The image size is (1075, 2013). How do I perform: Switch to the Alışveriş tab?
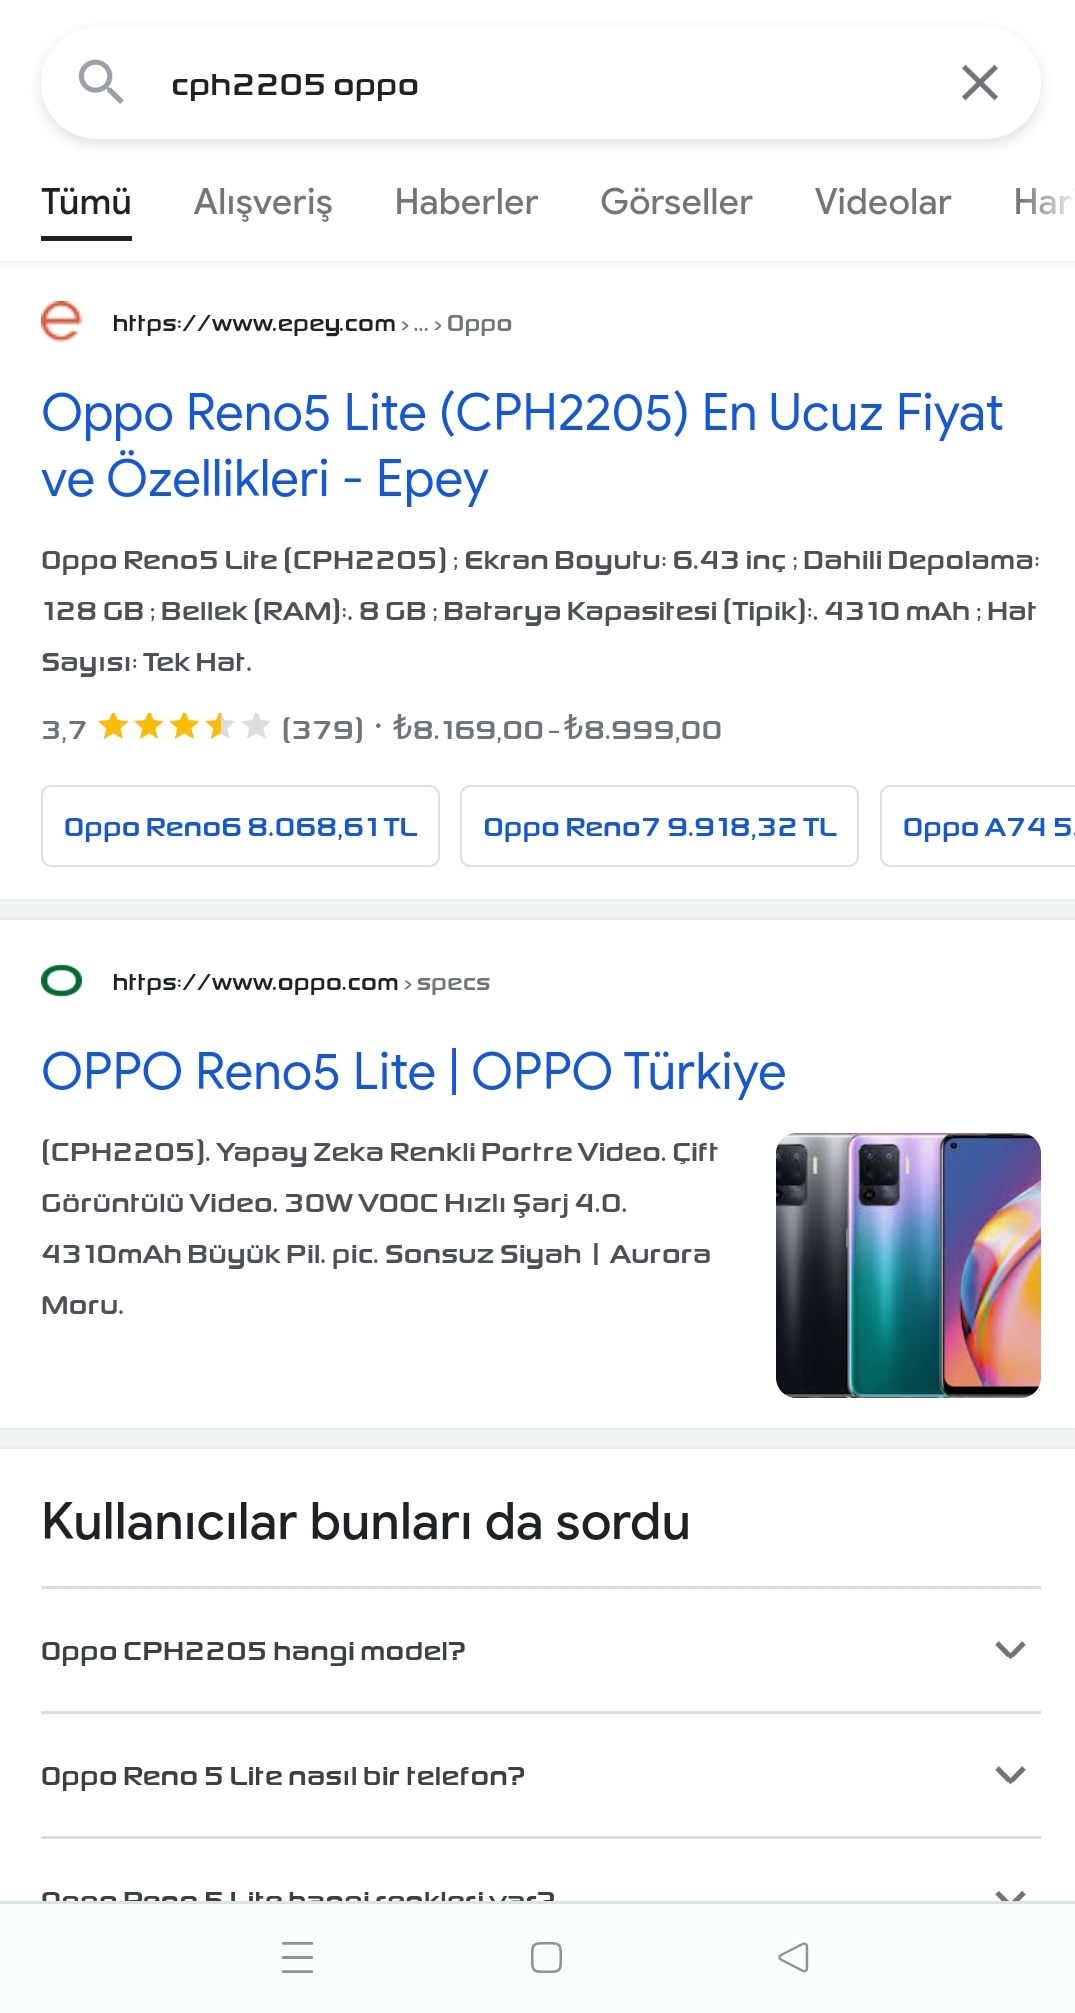pos(263,202)
